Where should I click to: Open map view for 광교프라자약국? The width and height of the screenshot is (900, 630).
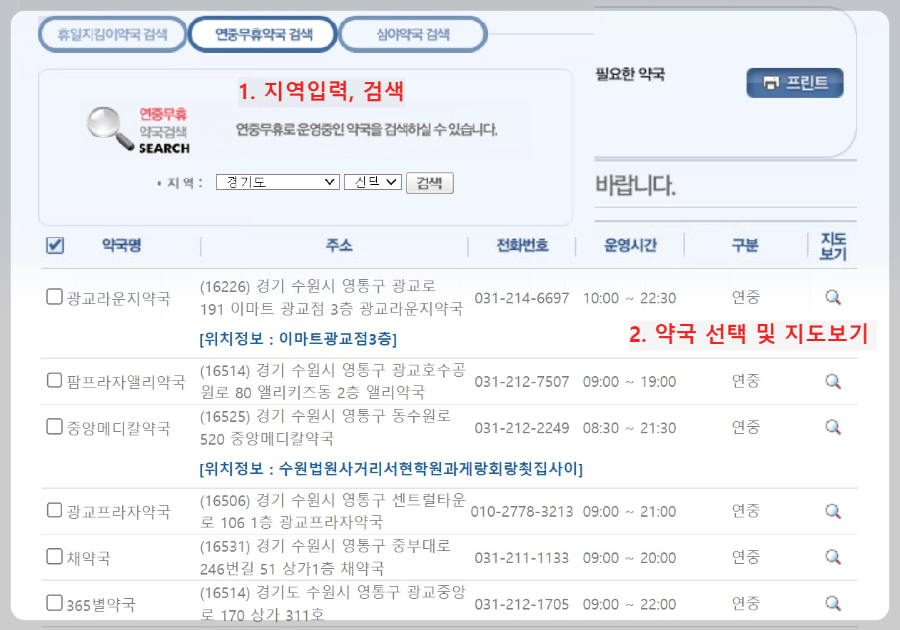pyautogui.click(x=833, y=511)
